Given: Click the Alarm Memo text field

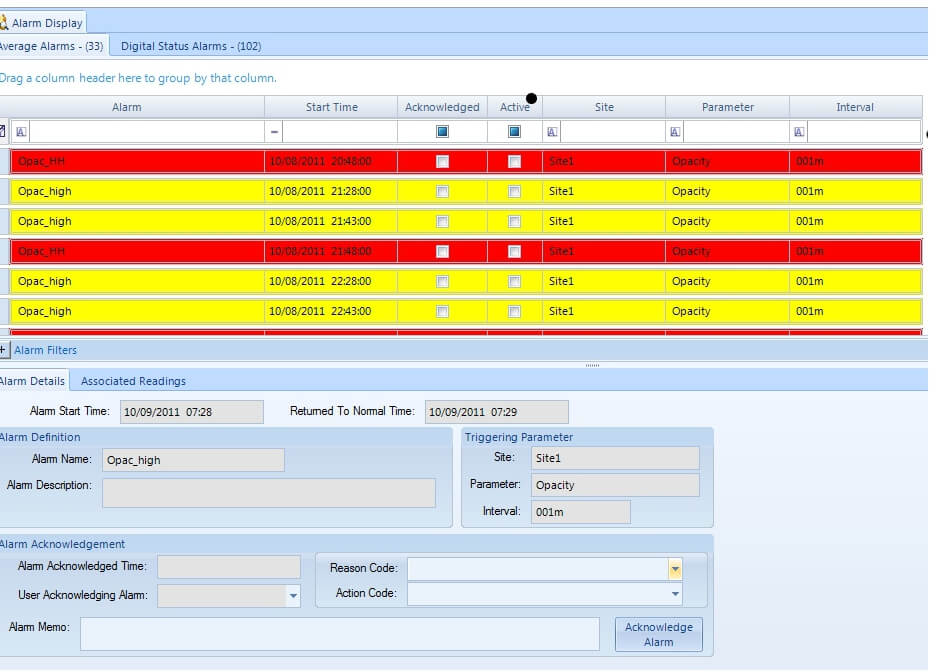Looking at the screenshot, I should (x=340, y=634).
